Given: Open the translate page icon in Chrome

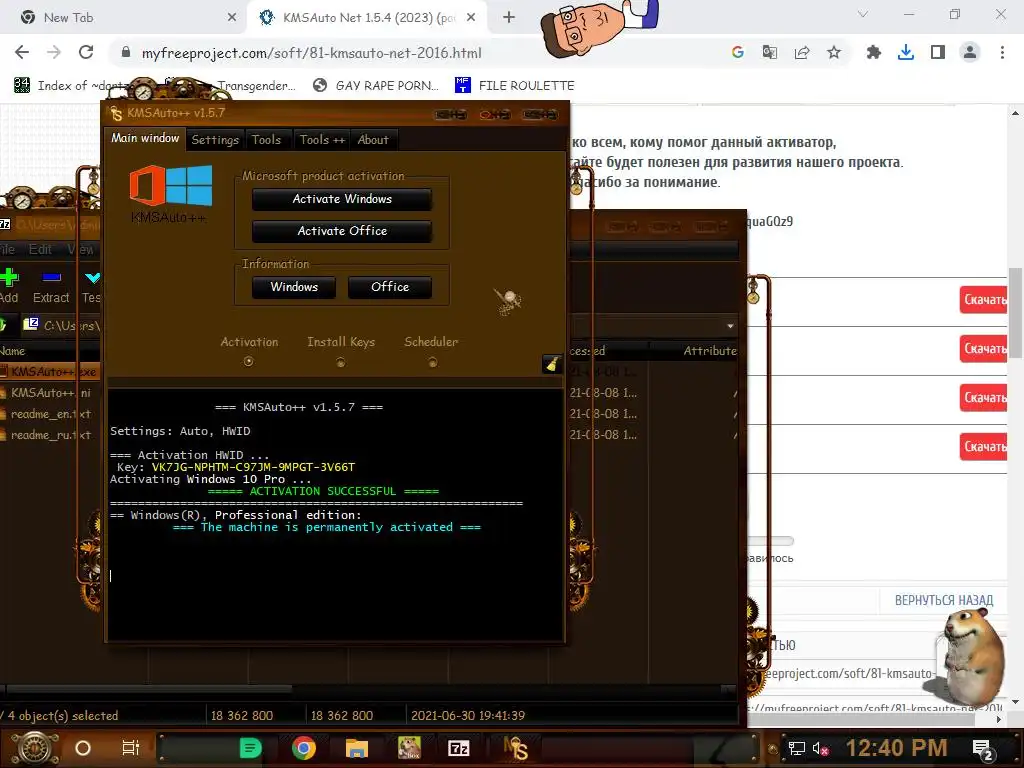Looking at the screenshot, I should click(769, 52).
